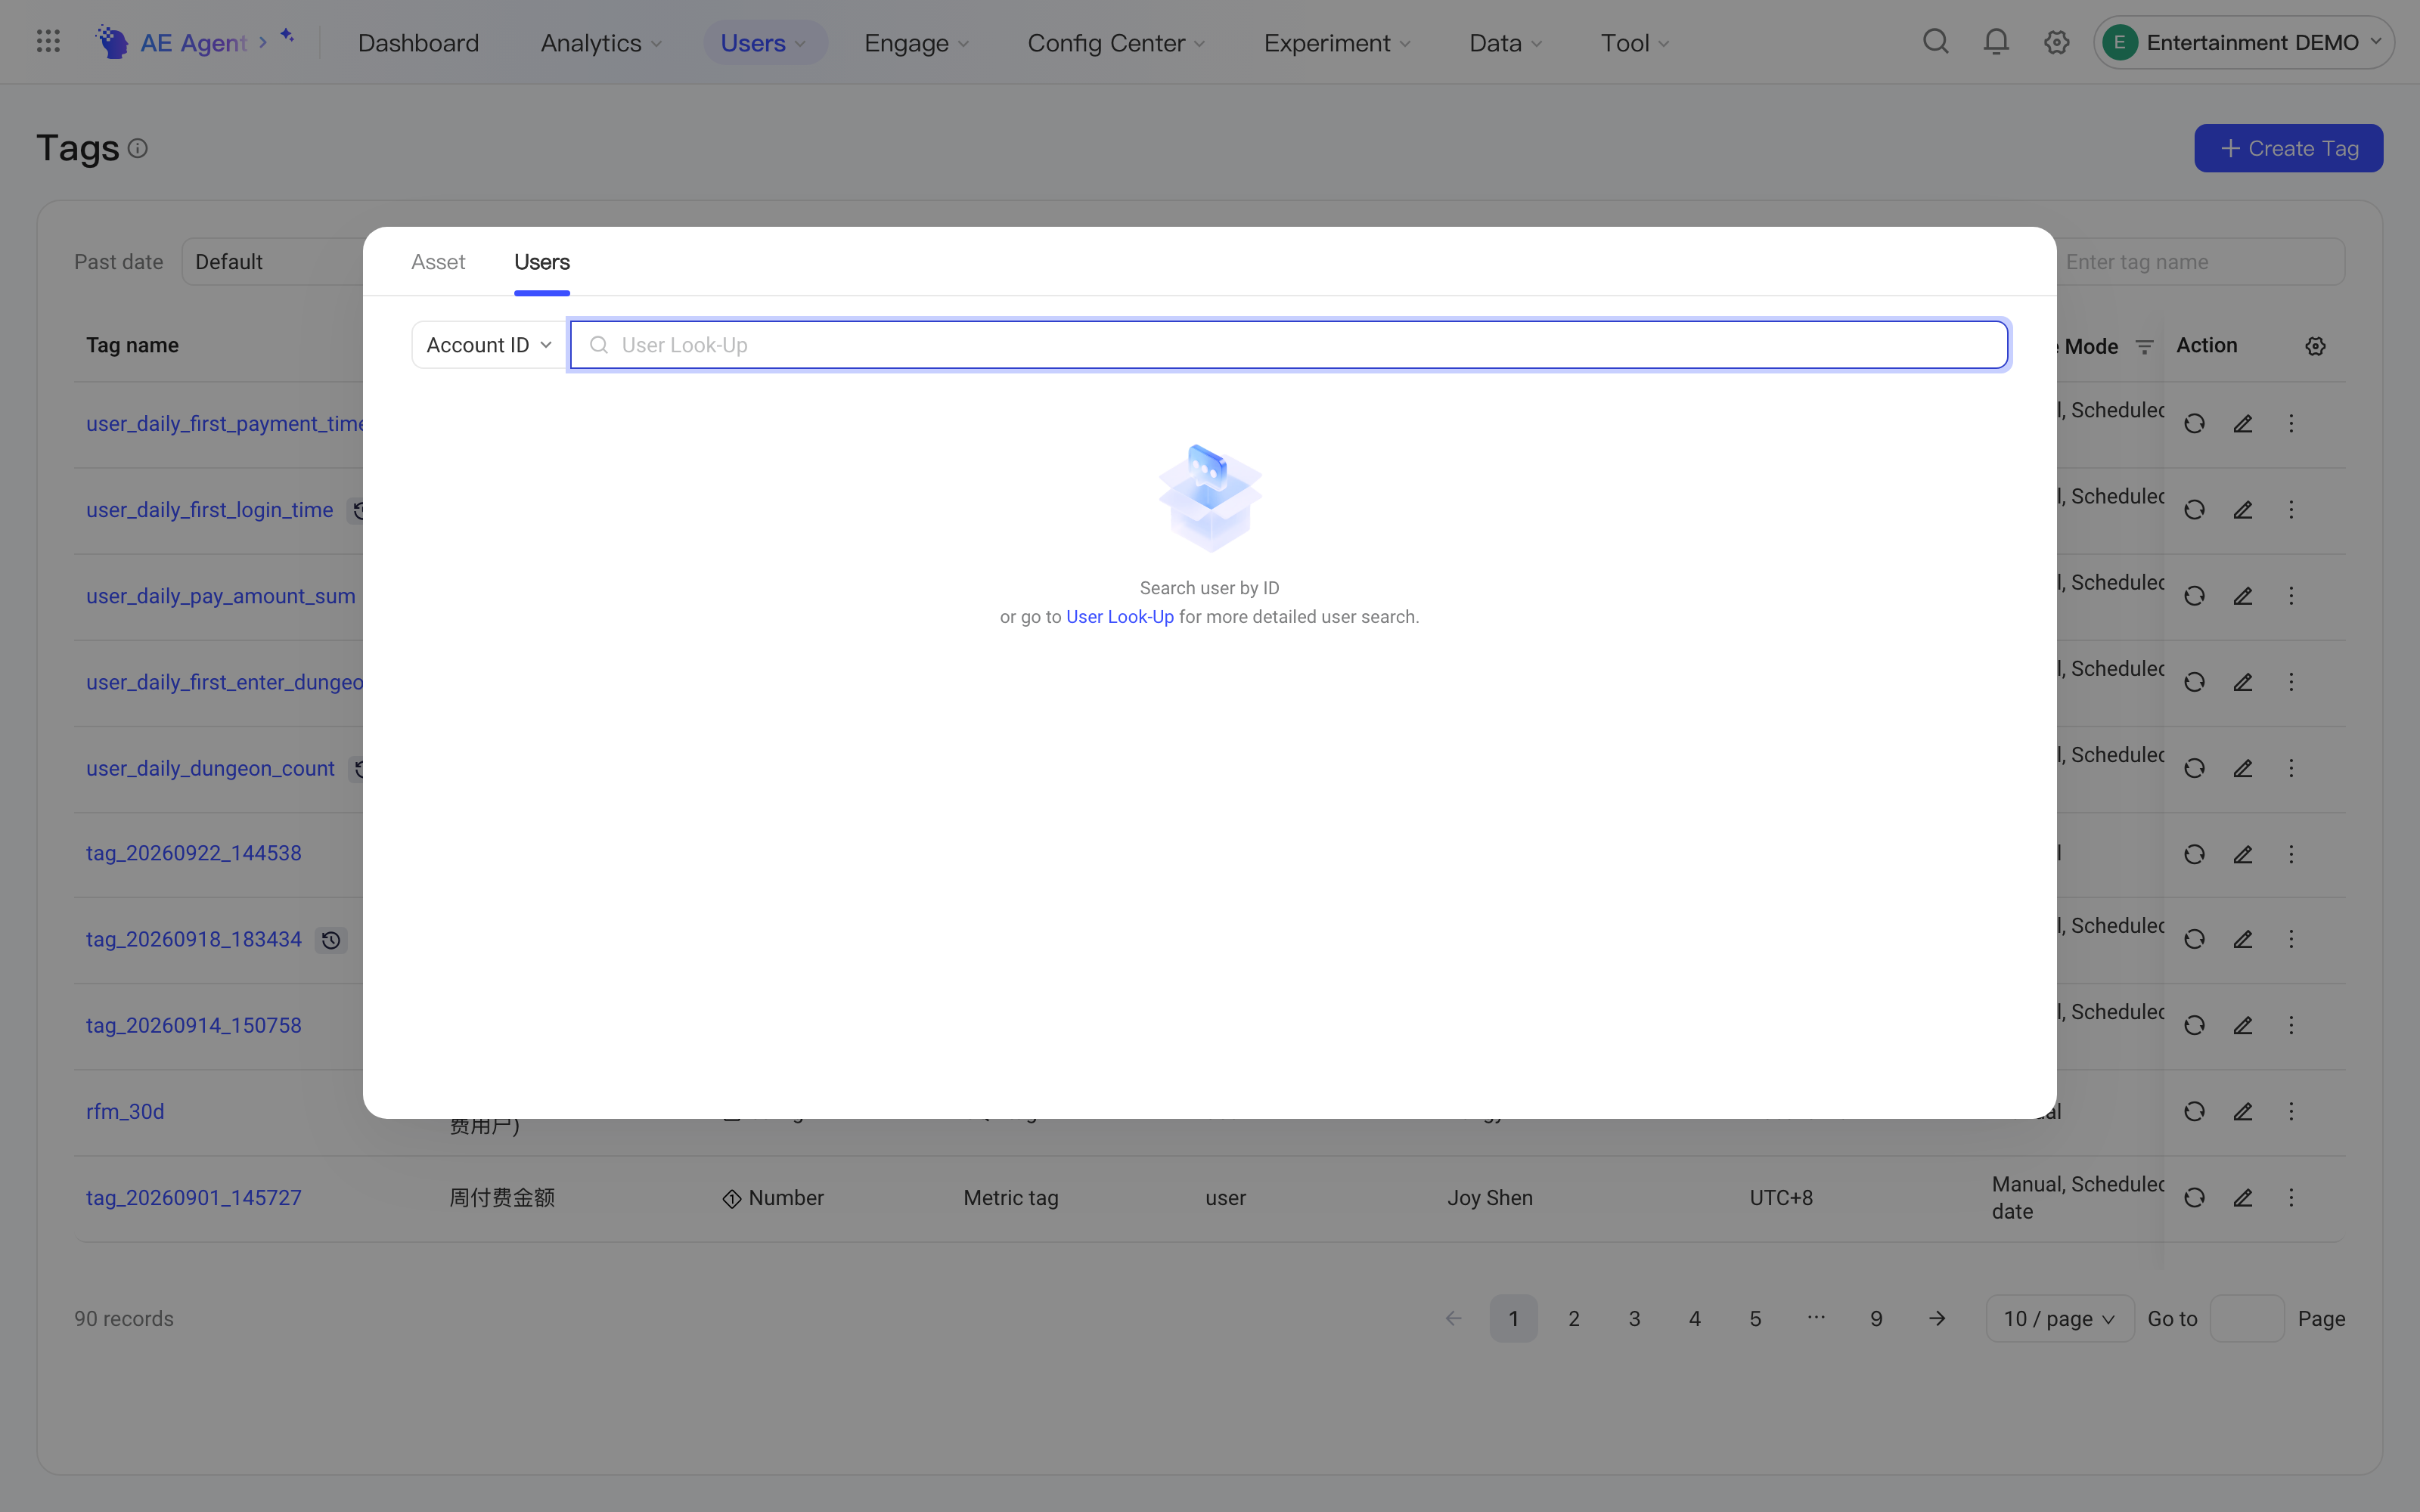This screenshot has width=2420, height=1512.
Task: Click the Go to page number field
Action: click(x=2246, y=1318)
